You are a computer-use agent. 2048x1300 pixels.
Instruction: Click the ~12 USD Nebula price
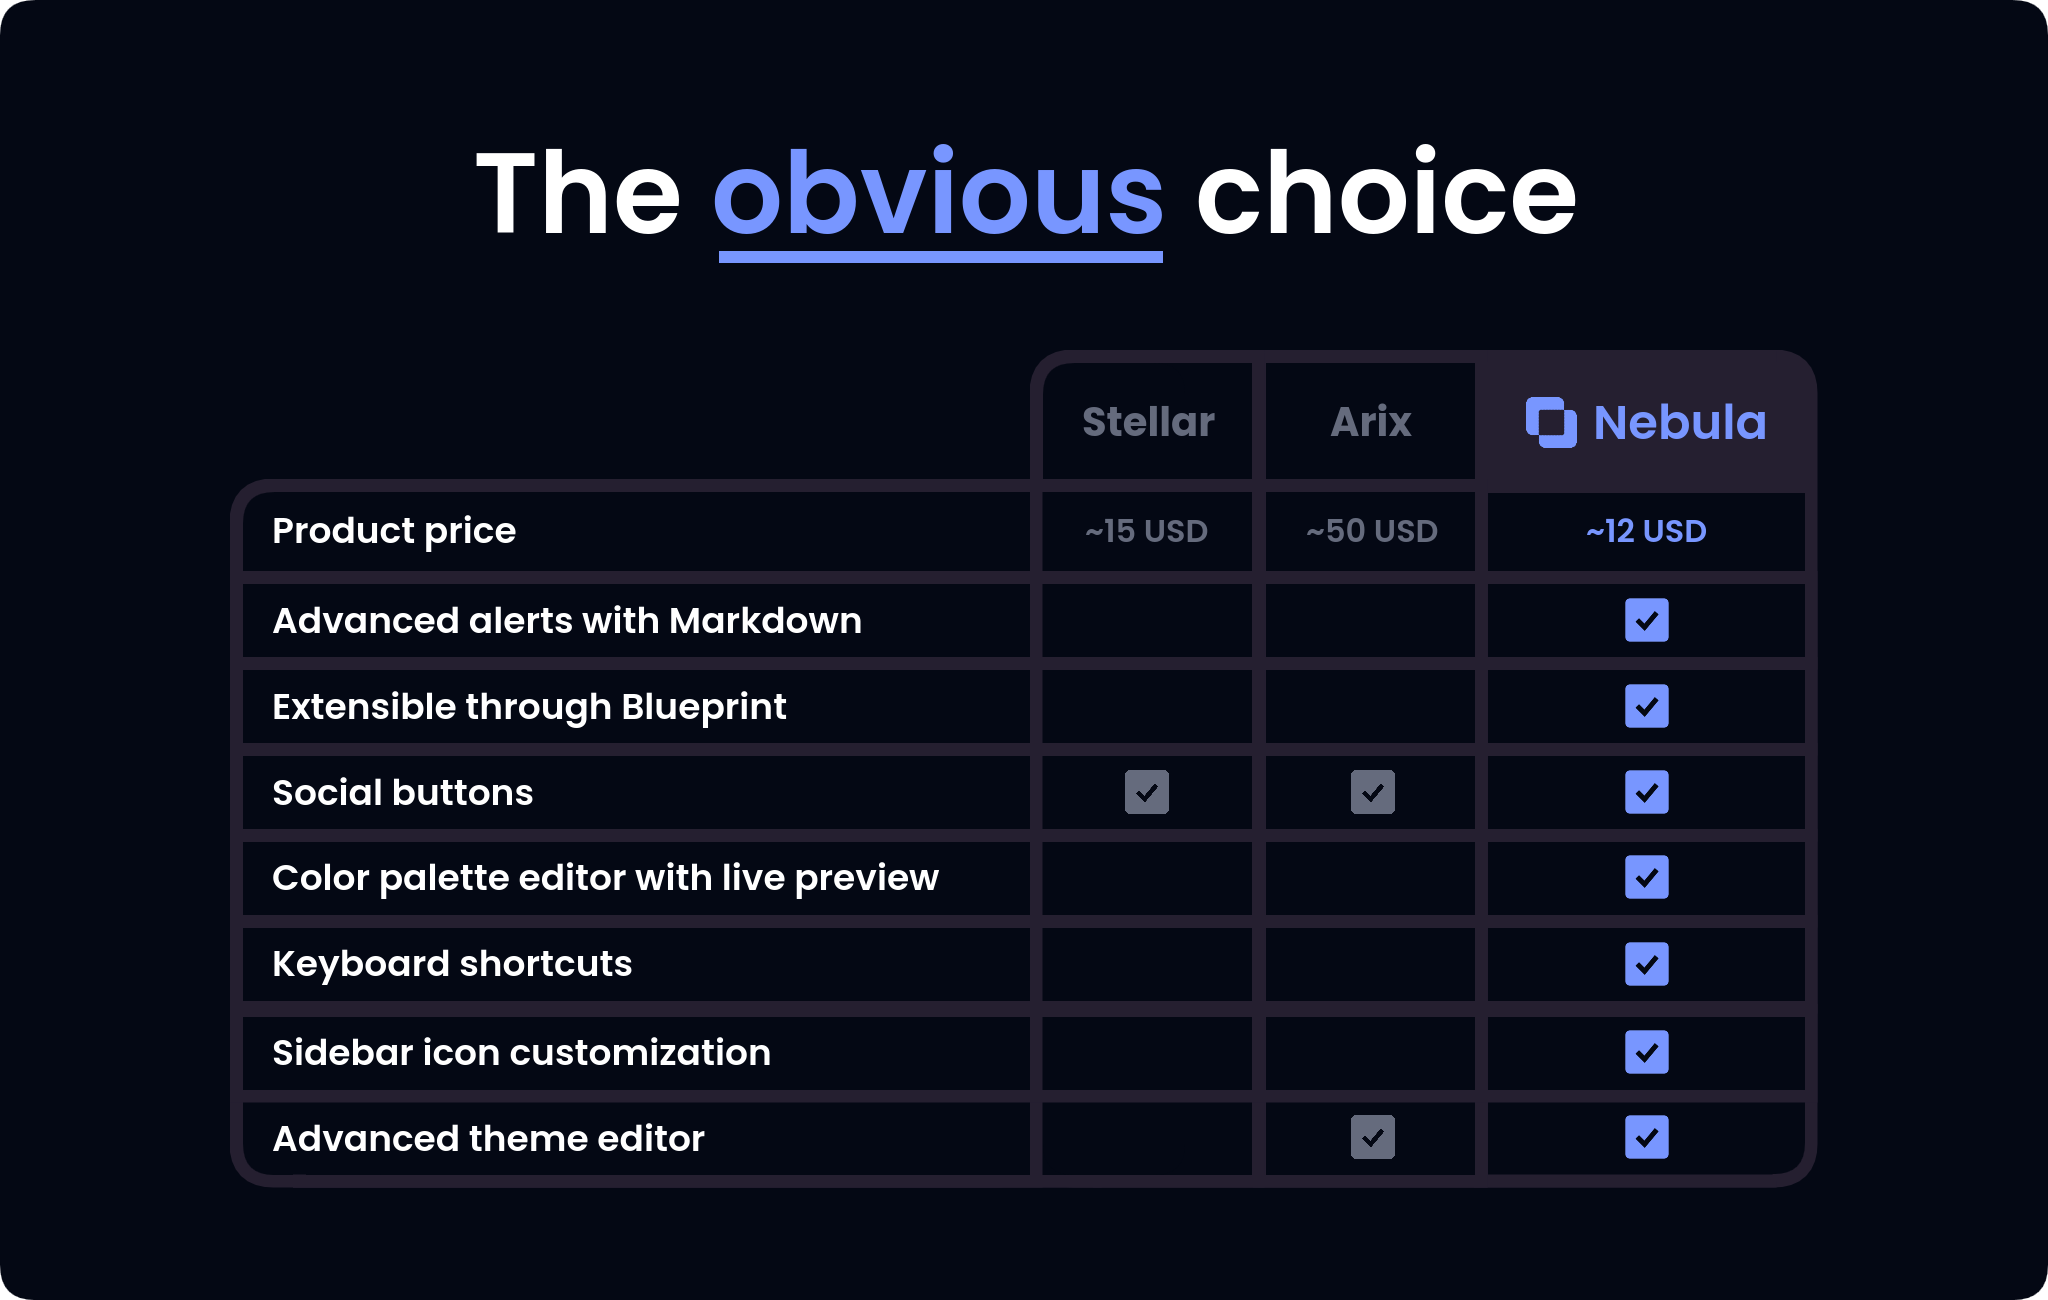(x=1646, y=531)
